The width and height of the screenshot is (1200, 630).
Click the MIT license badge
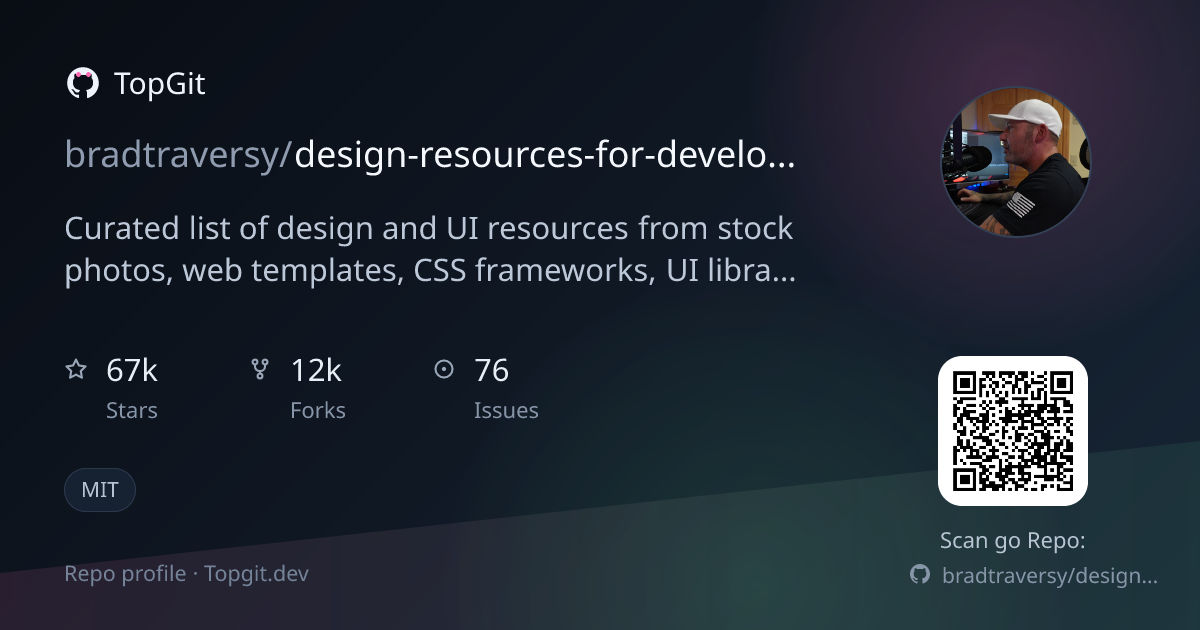click(100, 490)
